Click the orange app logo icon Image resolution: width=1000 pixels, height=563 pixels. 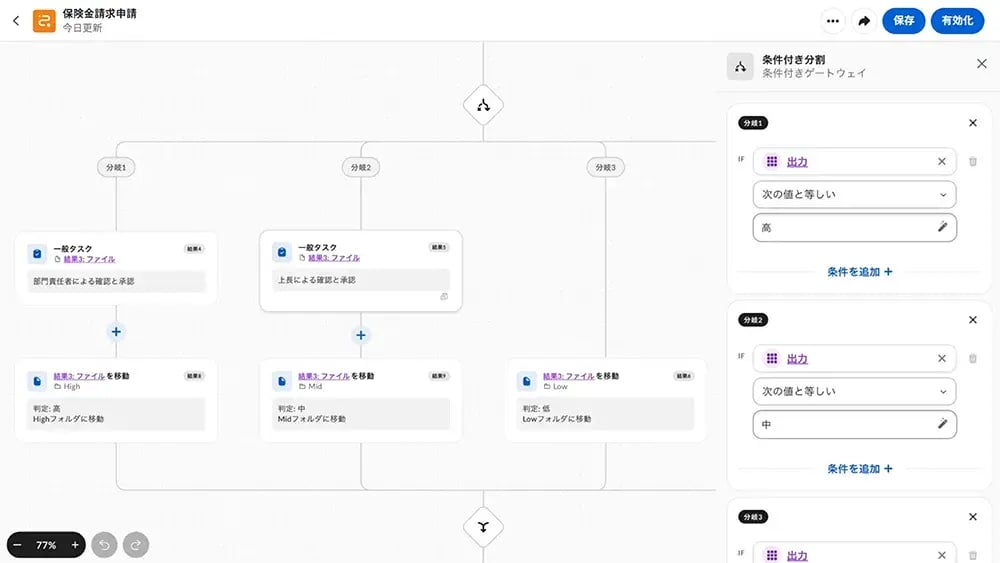click(44, 20)
